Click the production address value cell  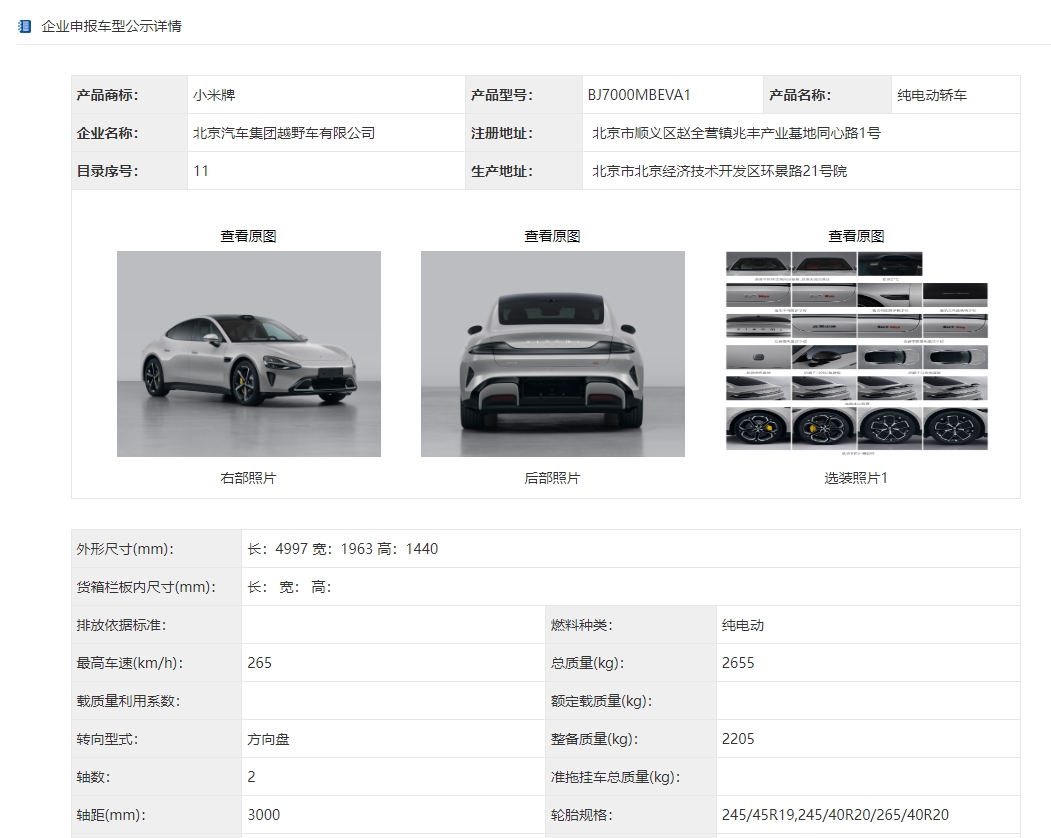(719, 171)
